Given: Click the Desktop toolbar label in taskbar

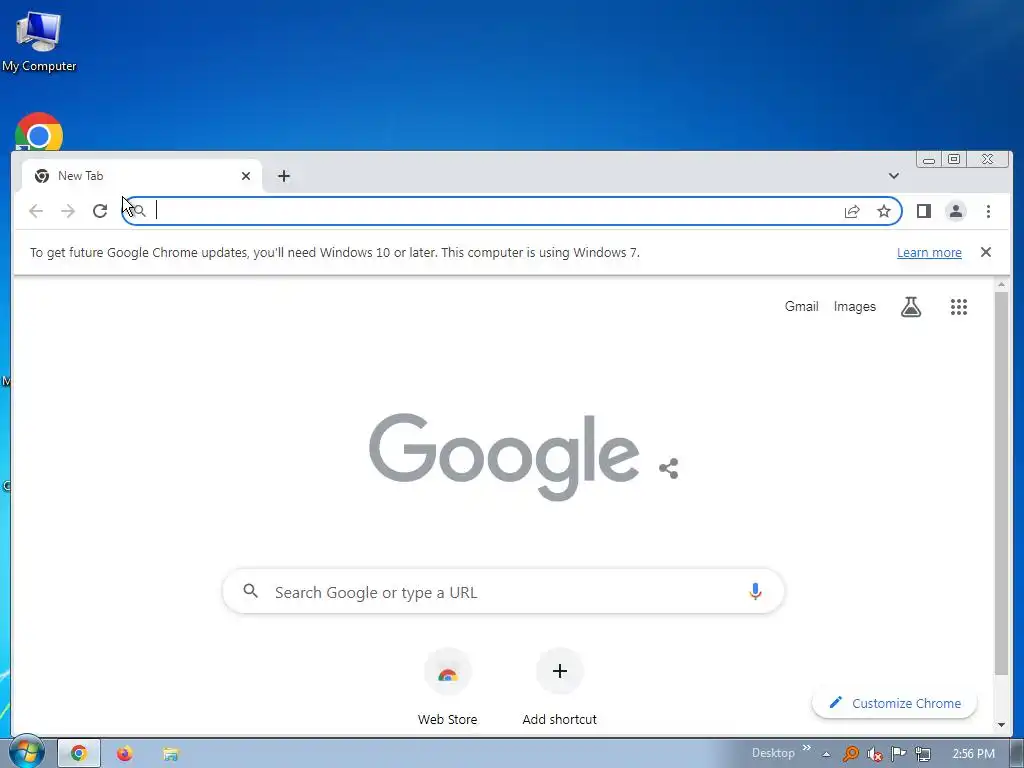Looking at the screenshot, I should tap(773, 753).
